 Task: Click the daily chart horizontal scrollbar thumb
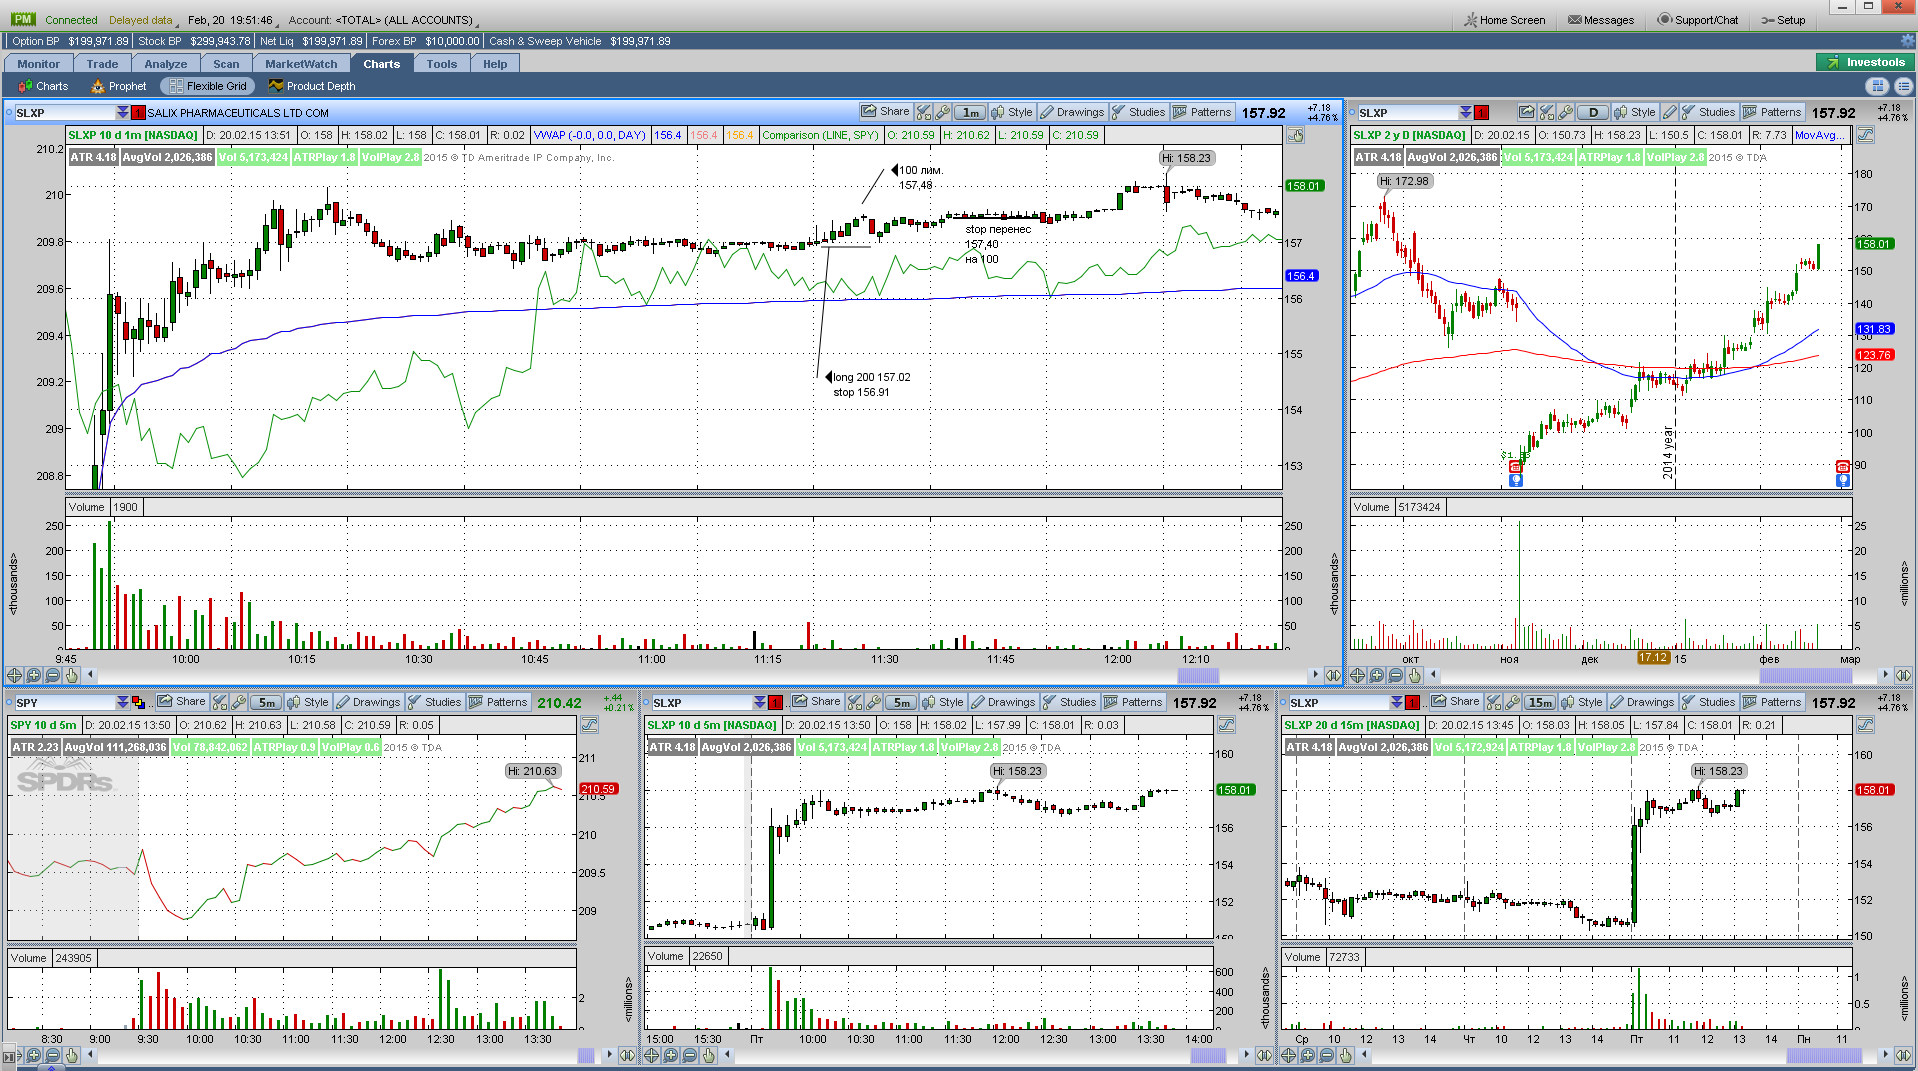click(x=1806, y=676)
